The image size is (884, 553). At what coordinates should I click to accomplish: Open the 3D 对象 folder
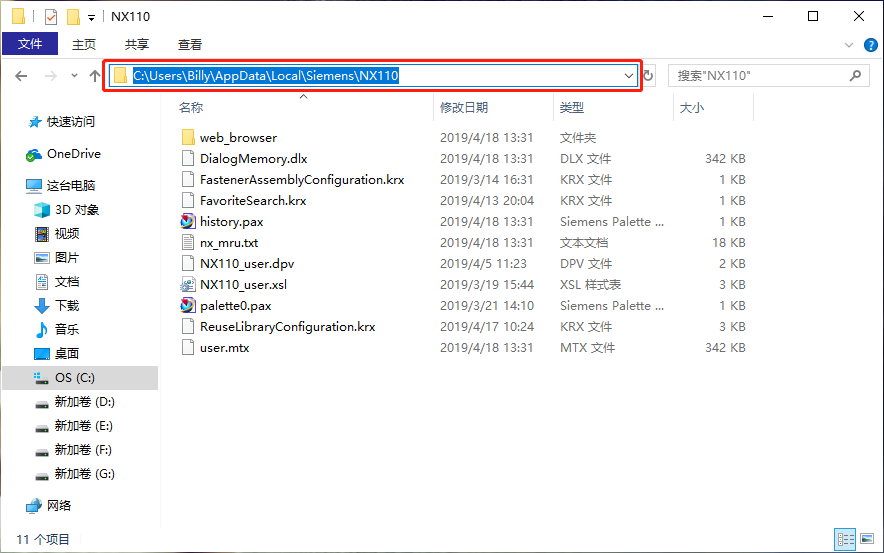pos(77,210)
